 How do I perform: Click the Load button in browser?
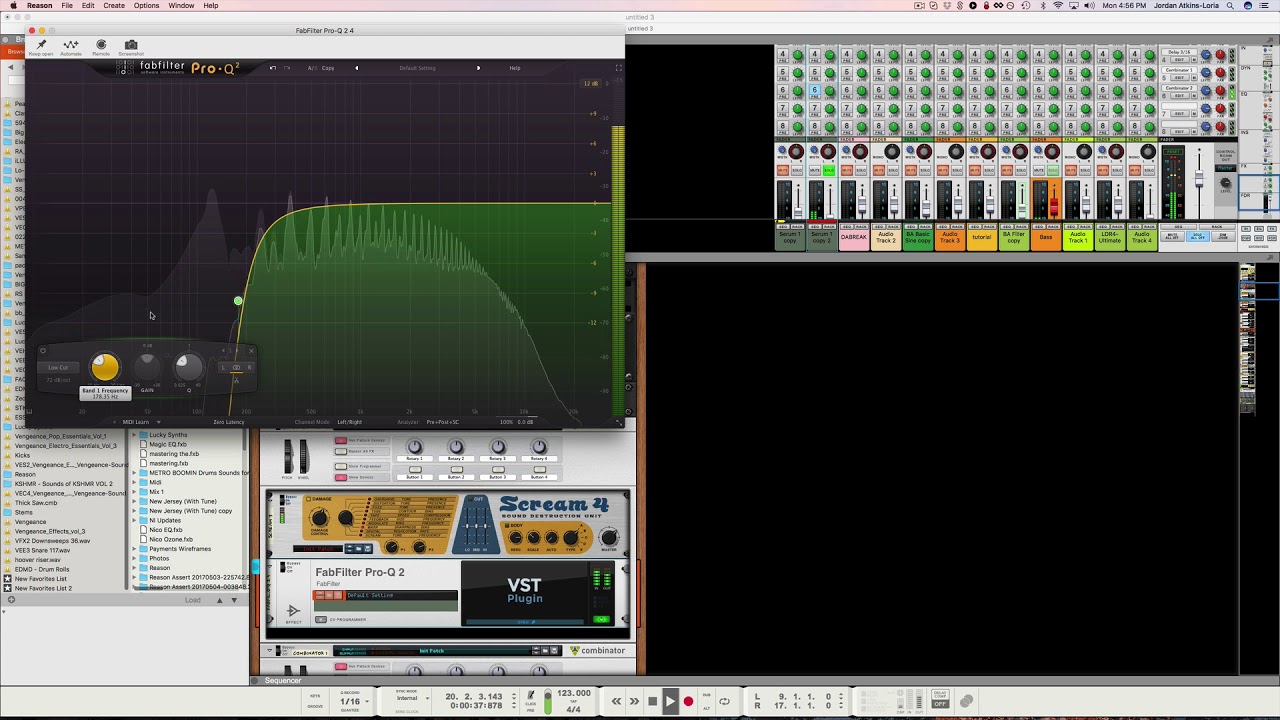coord(193,600)
